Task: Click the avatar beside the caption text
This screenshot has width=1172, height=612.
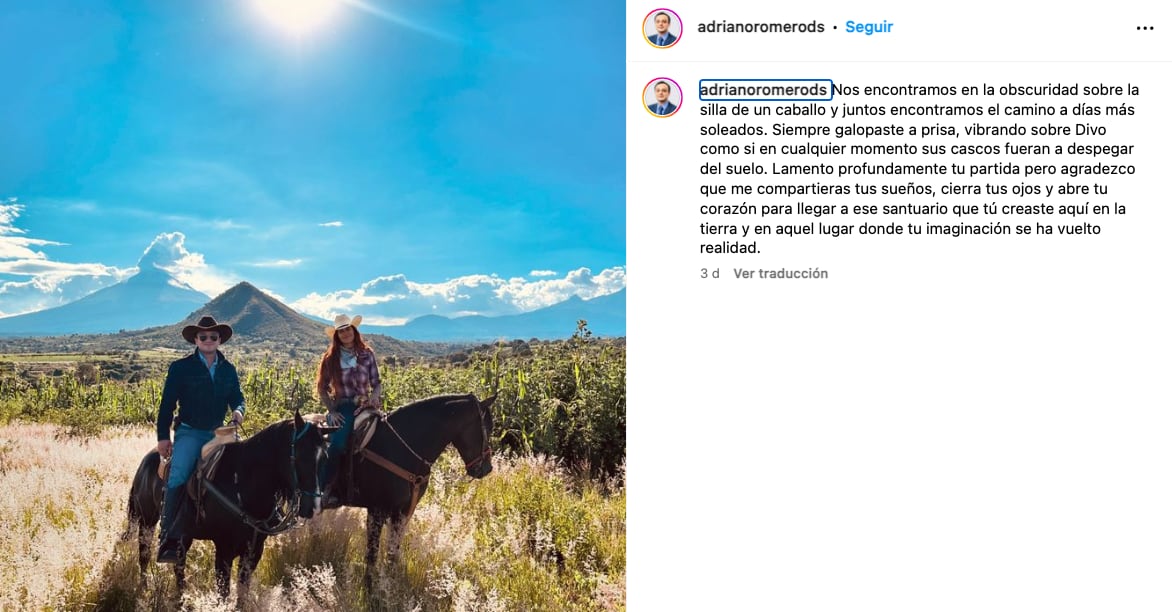Action: point(662,97)
